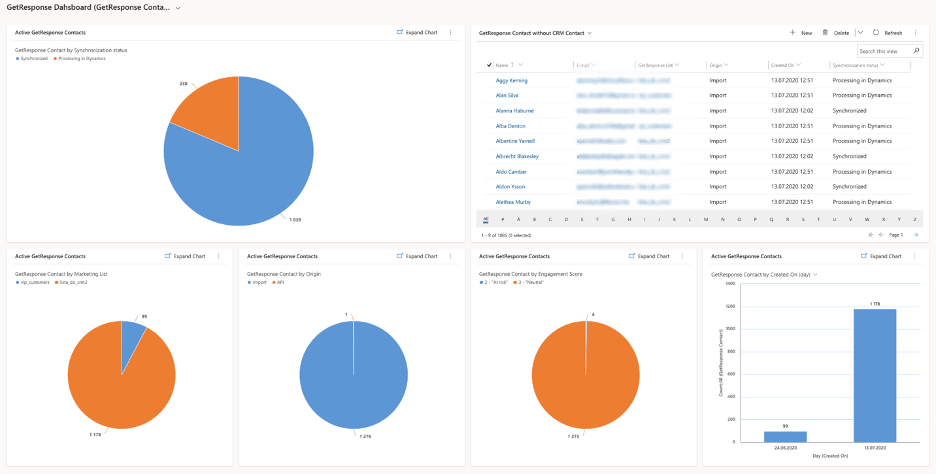Create a new GetResponse contact record

click(x=801, y=33)
